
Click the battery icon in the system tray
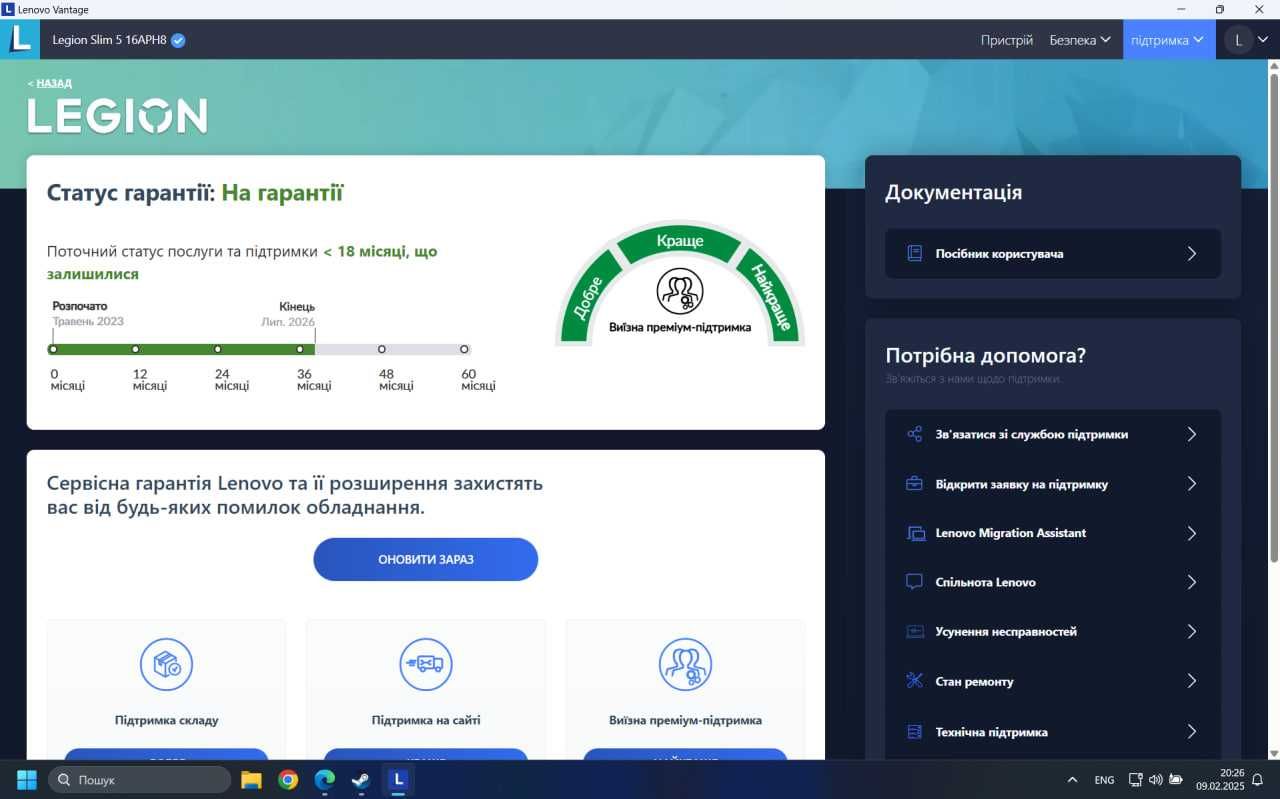1176,780
